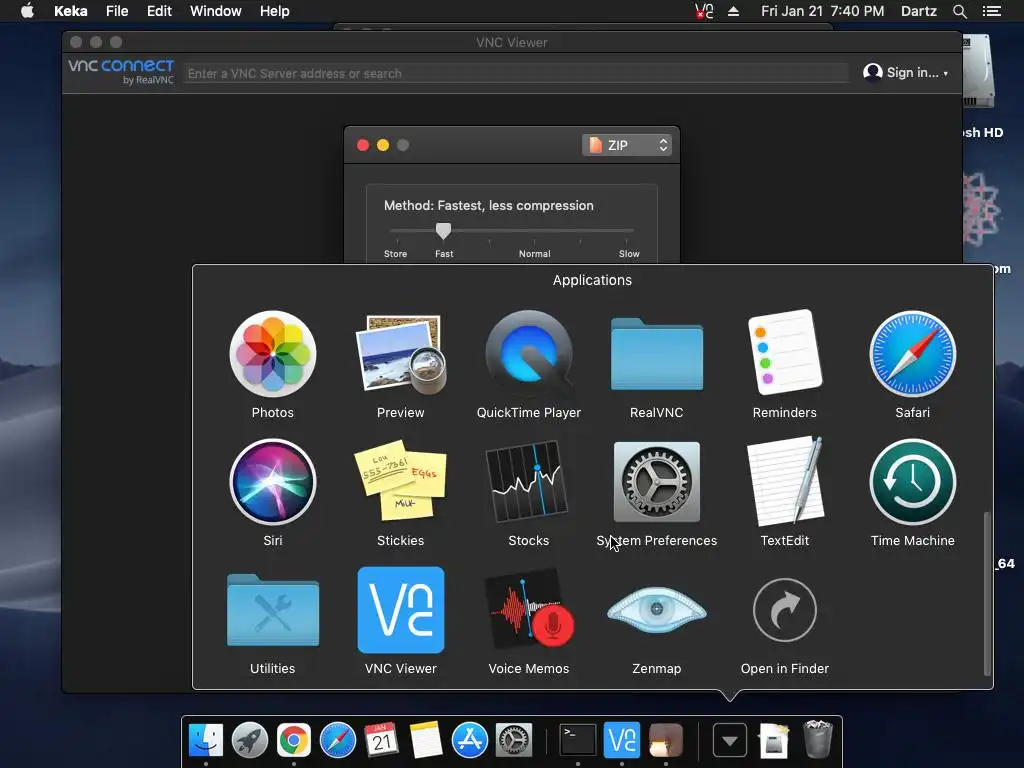
Task: Open the Help menu
Action: 274,11
